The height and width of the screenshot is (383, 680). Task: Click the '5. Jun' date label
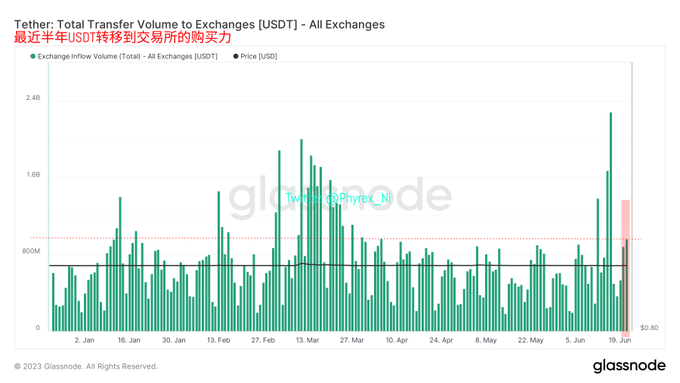(x=575, y=340)
